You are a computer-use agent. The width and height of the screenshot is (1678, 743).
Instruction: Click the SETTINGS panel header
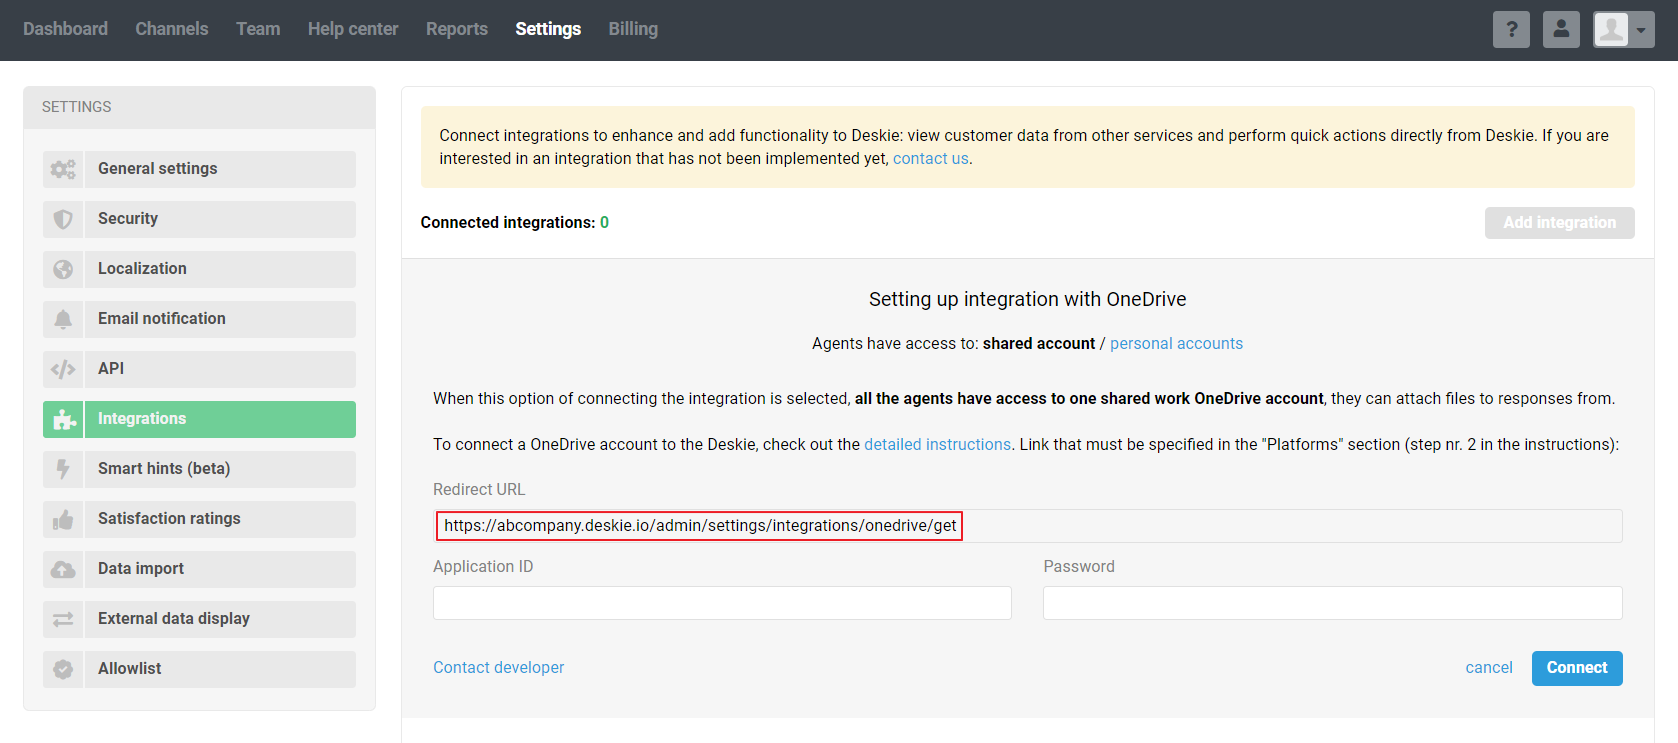[x=199, y=107]
